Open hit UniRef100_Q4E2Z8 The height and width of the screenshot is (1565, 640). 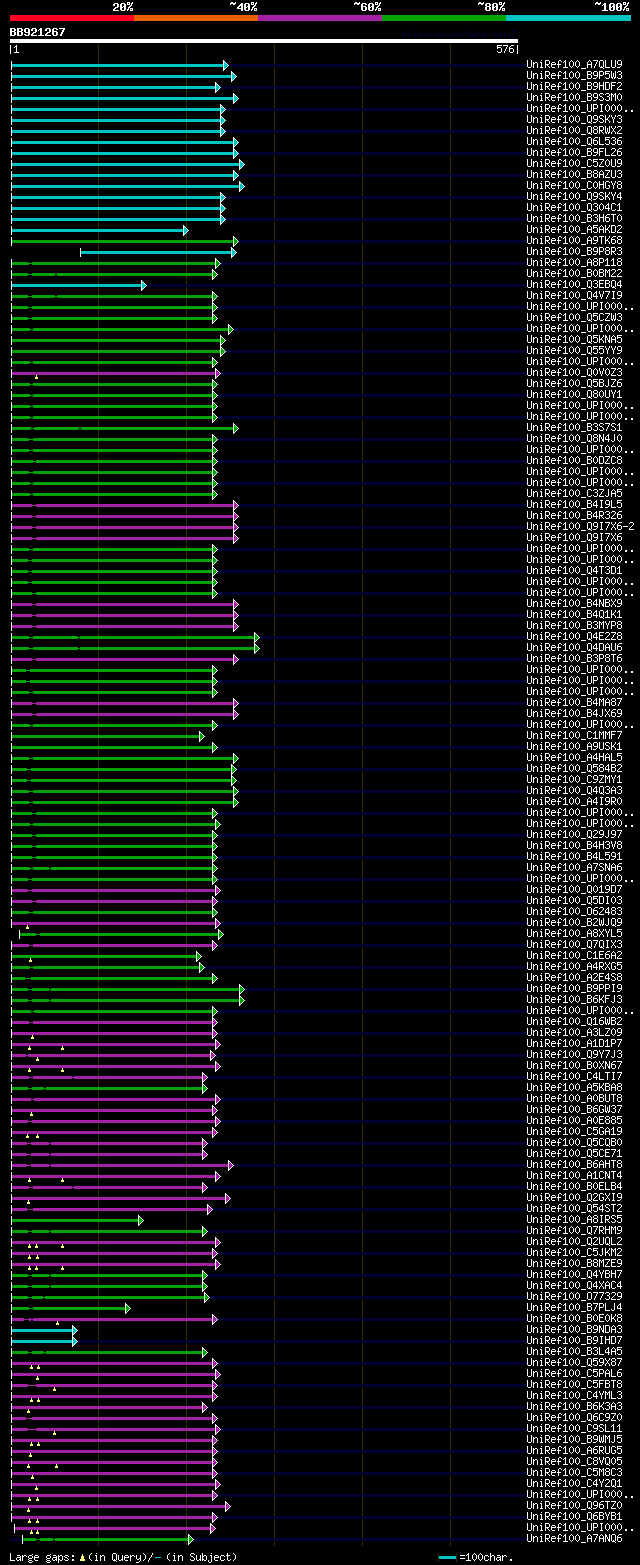(x=574, y=636)
